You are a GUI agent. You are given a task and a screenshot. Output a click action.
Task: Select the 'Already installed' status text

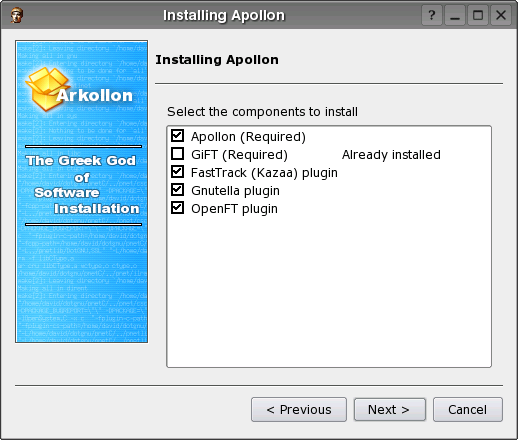[x=391, y=155]
